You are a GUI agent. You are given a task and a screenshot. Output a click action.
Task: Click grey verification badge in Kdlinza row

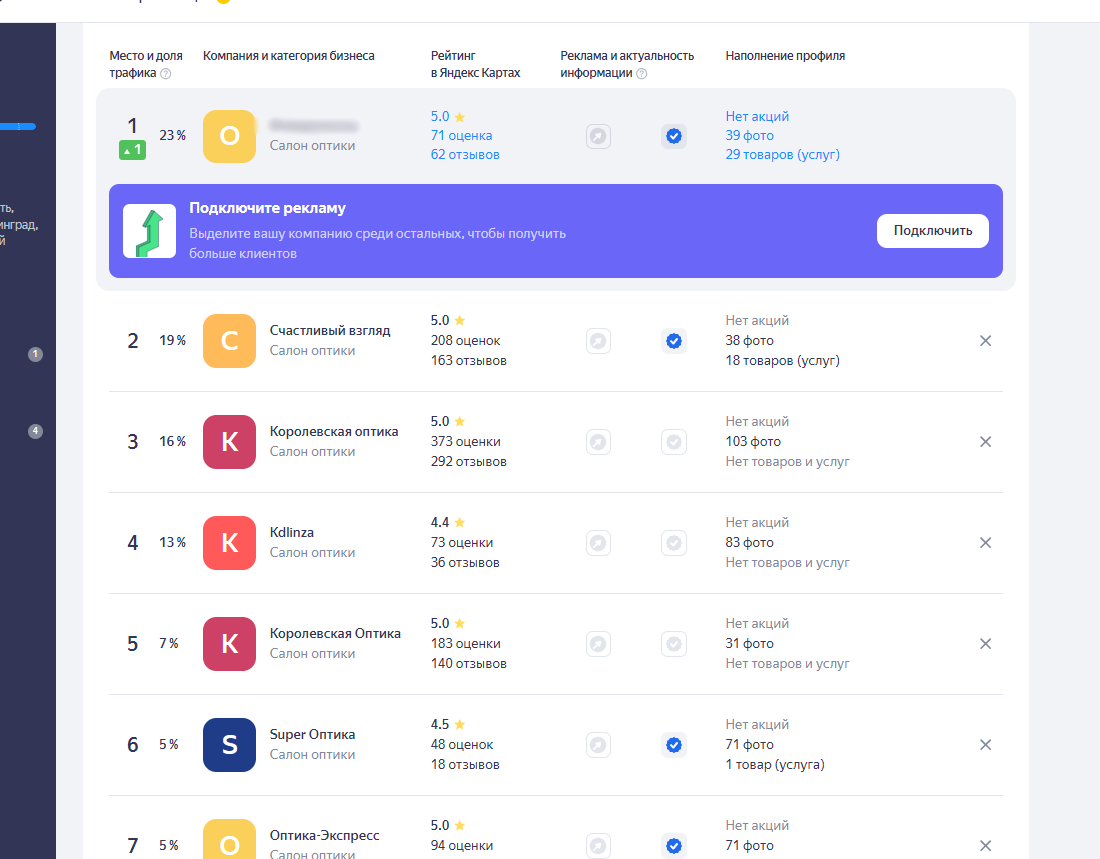click(x=674, y=543)
